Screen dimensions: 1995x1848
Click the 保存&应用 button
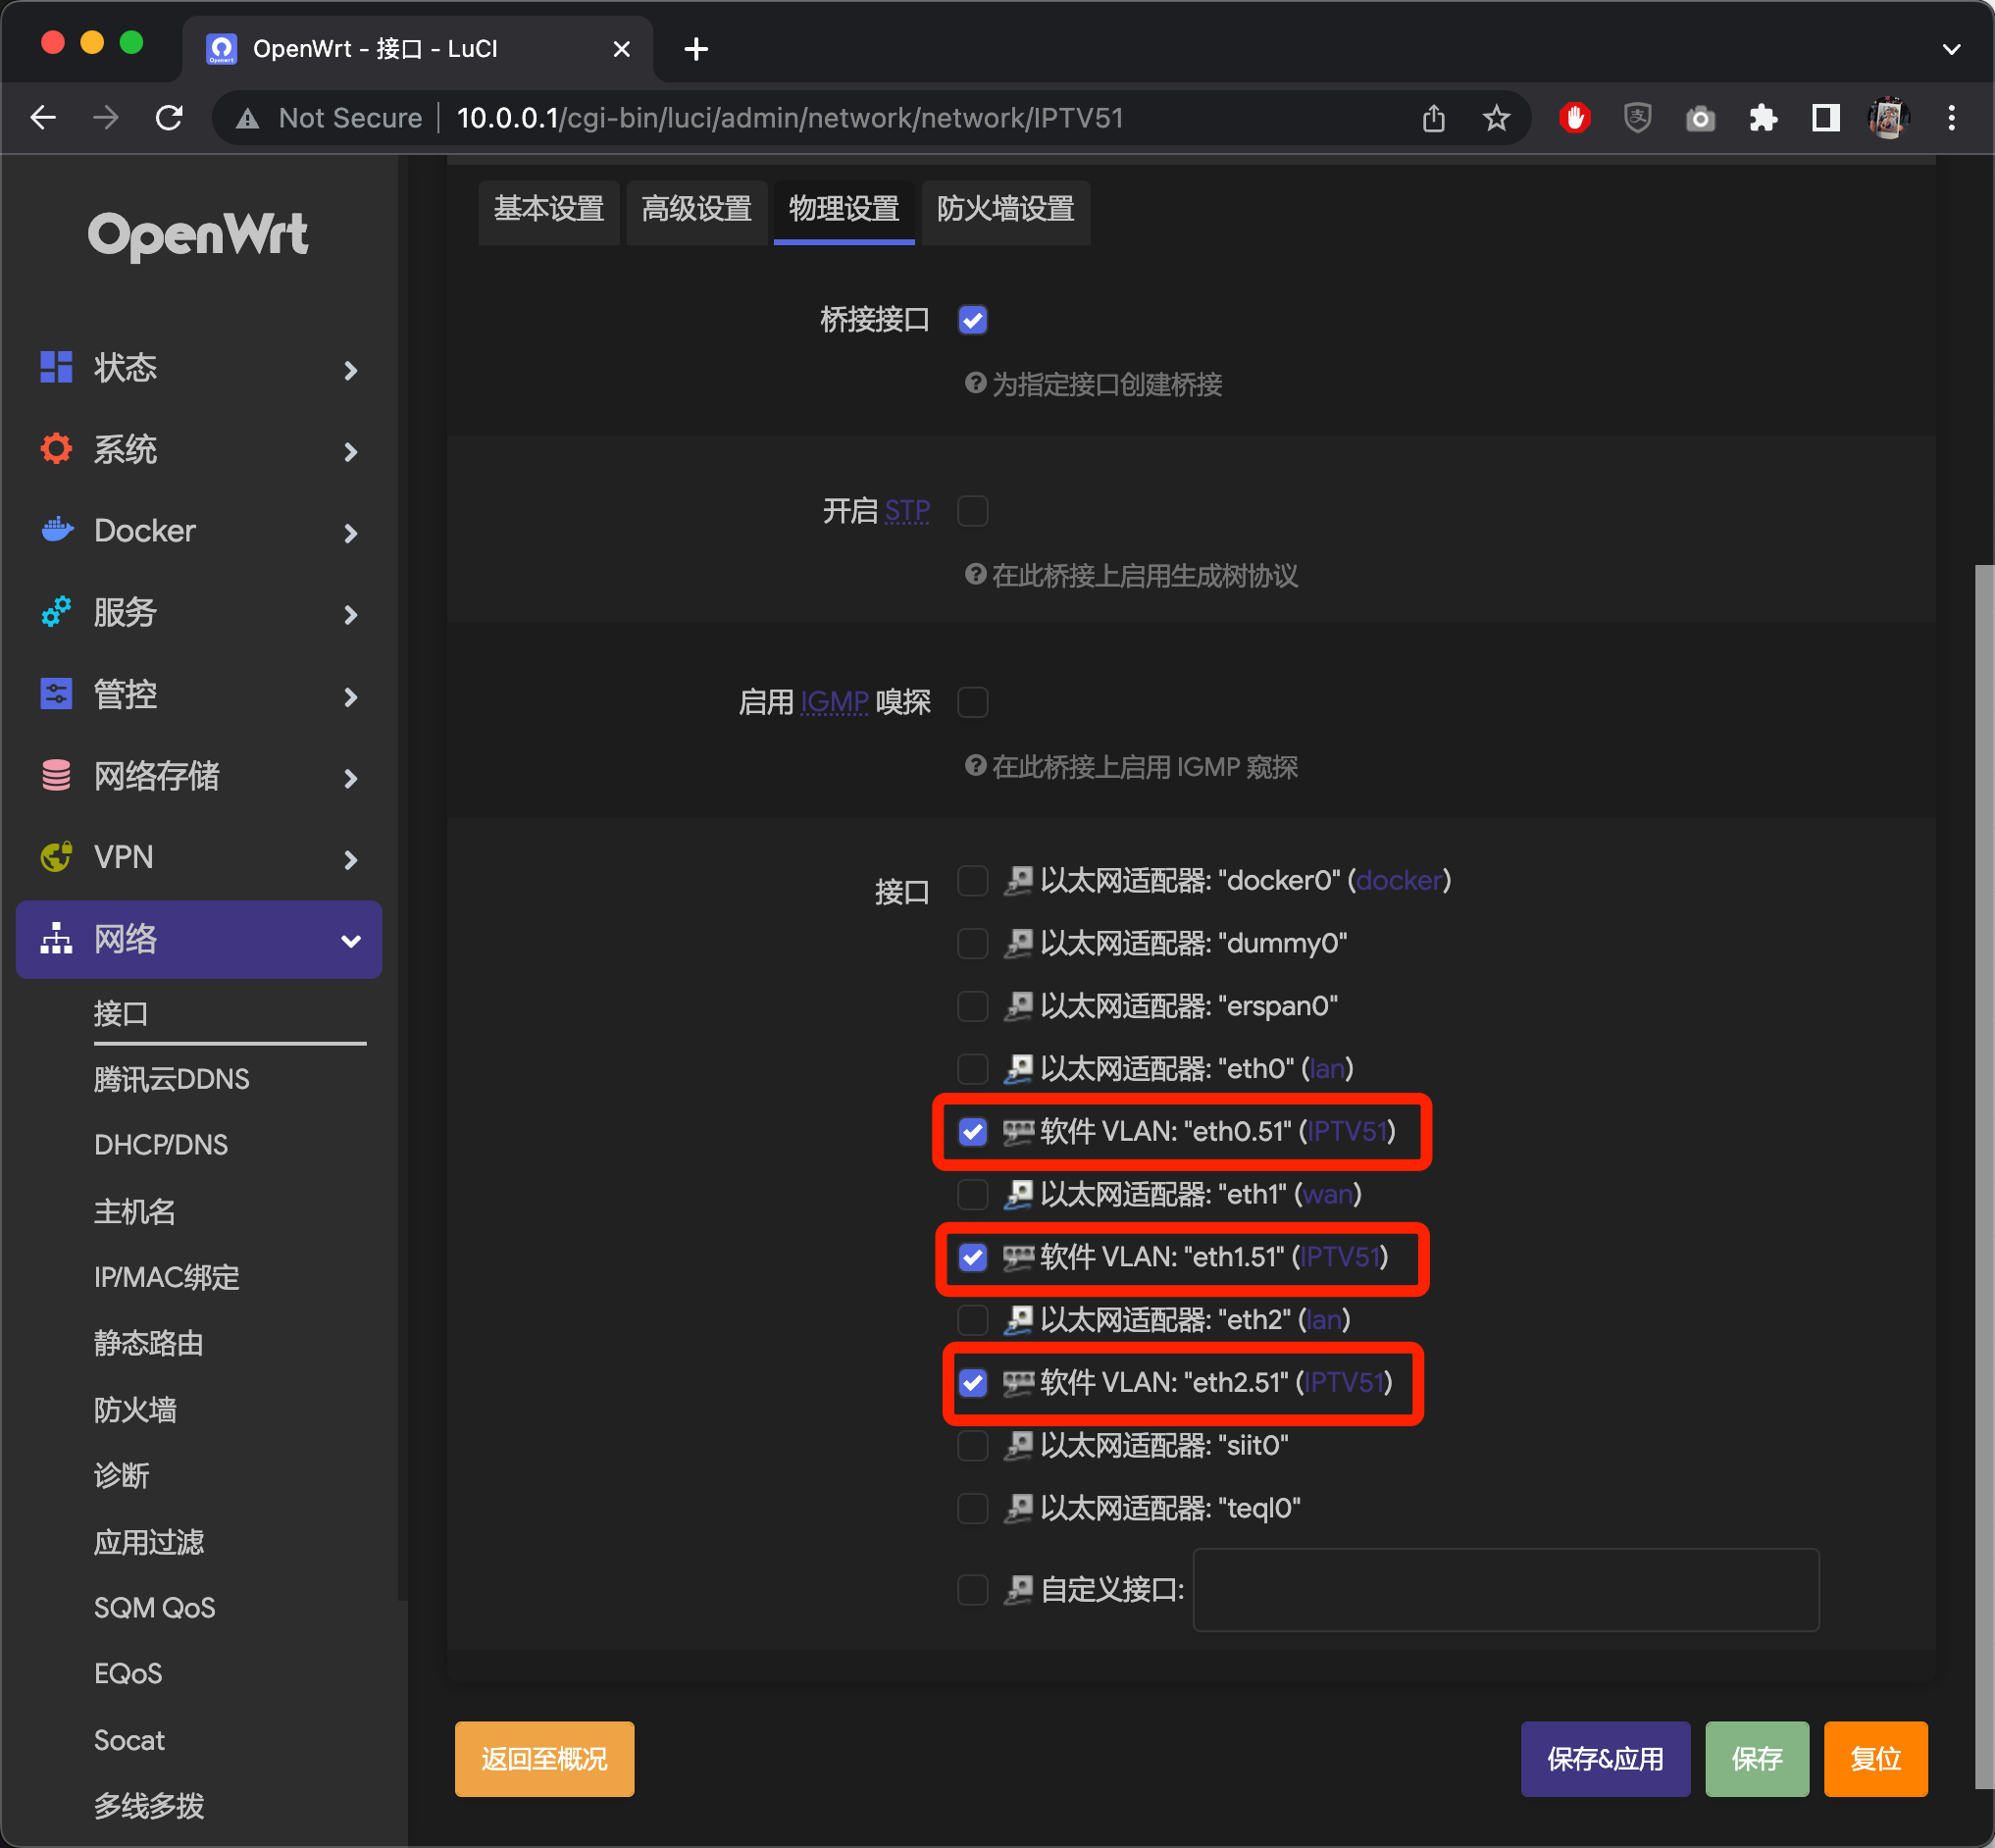pyautogui.click(x=1604, y=1759)
